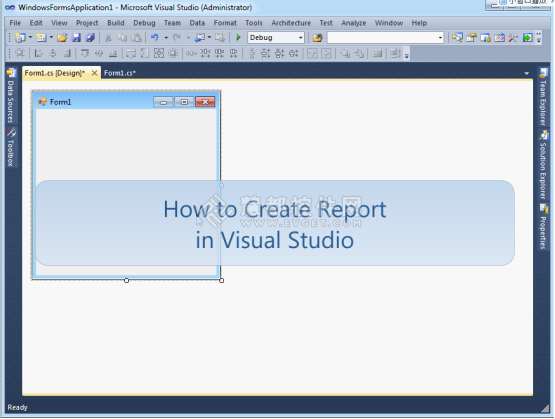Start debugging with the green play icon
555x419 pixels.
point(238,37)
